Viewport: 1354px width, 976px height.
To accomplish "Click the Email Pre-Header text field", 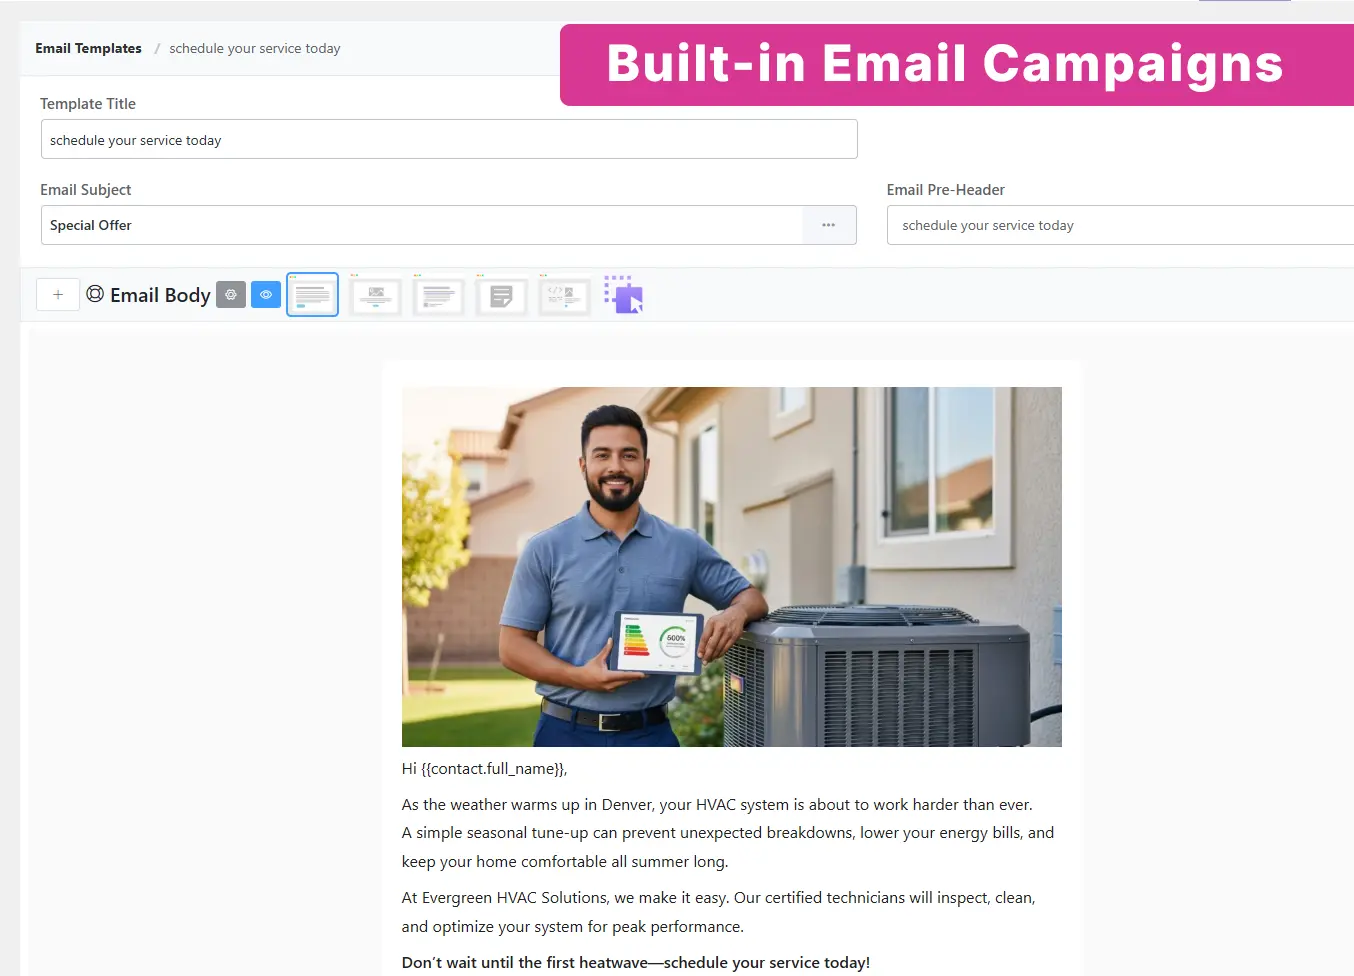I will [1120, 225].
